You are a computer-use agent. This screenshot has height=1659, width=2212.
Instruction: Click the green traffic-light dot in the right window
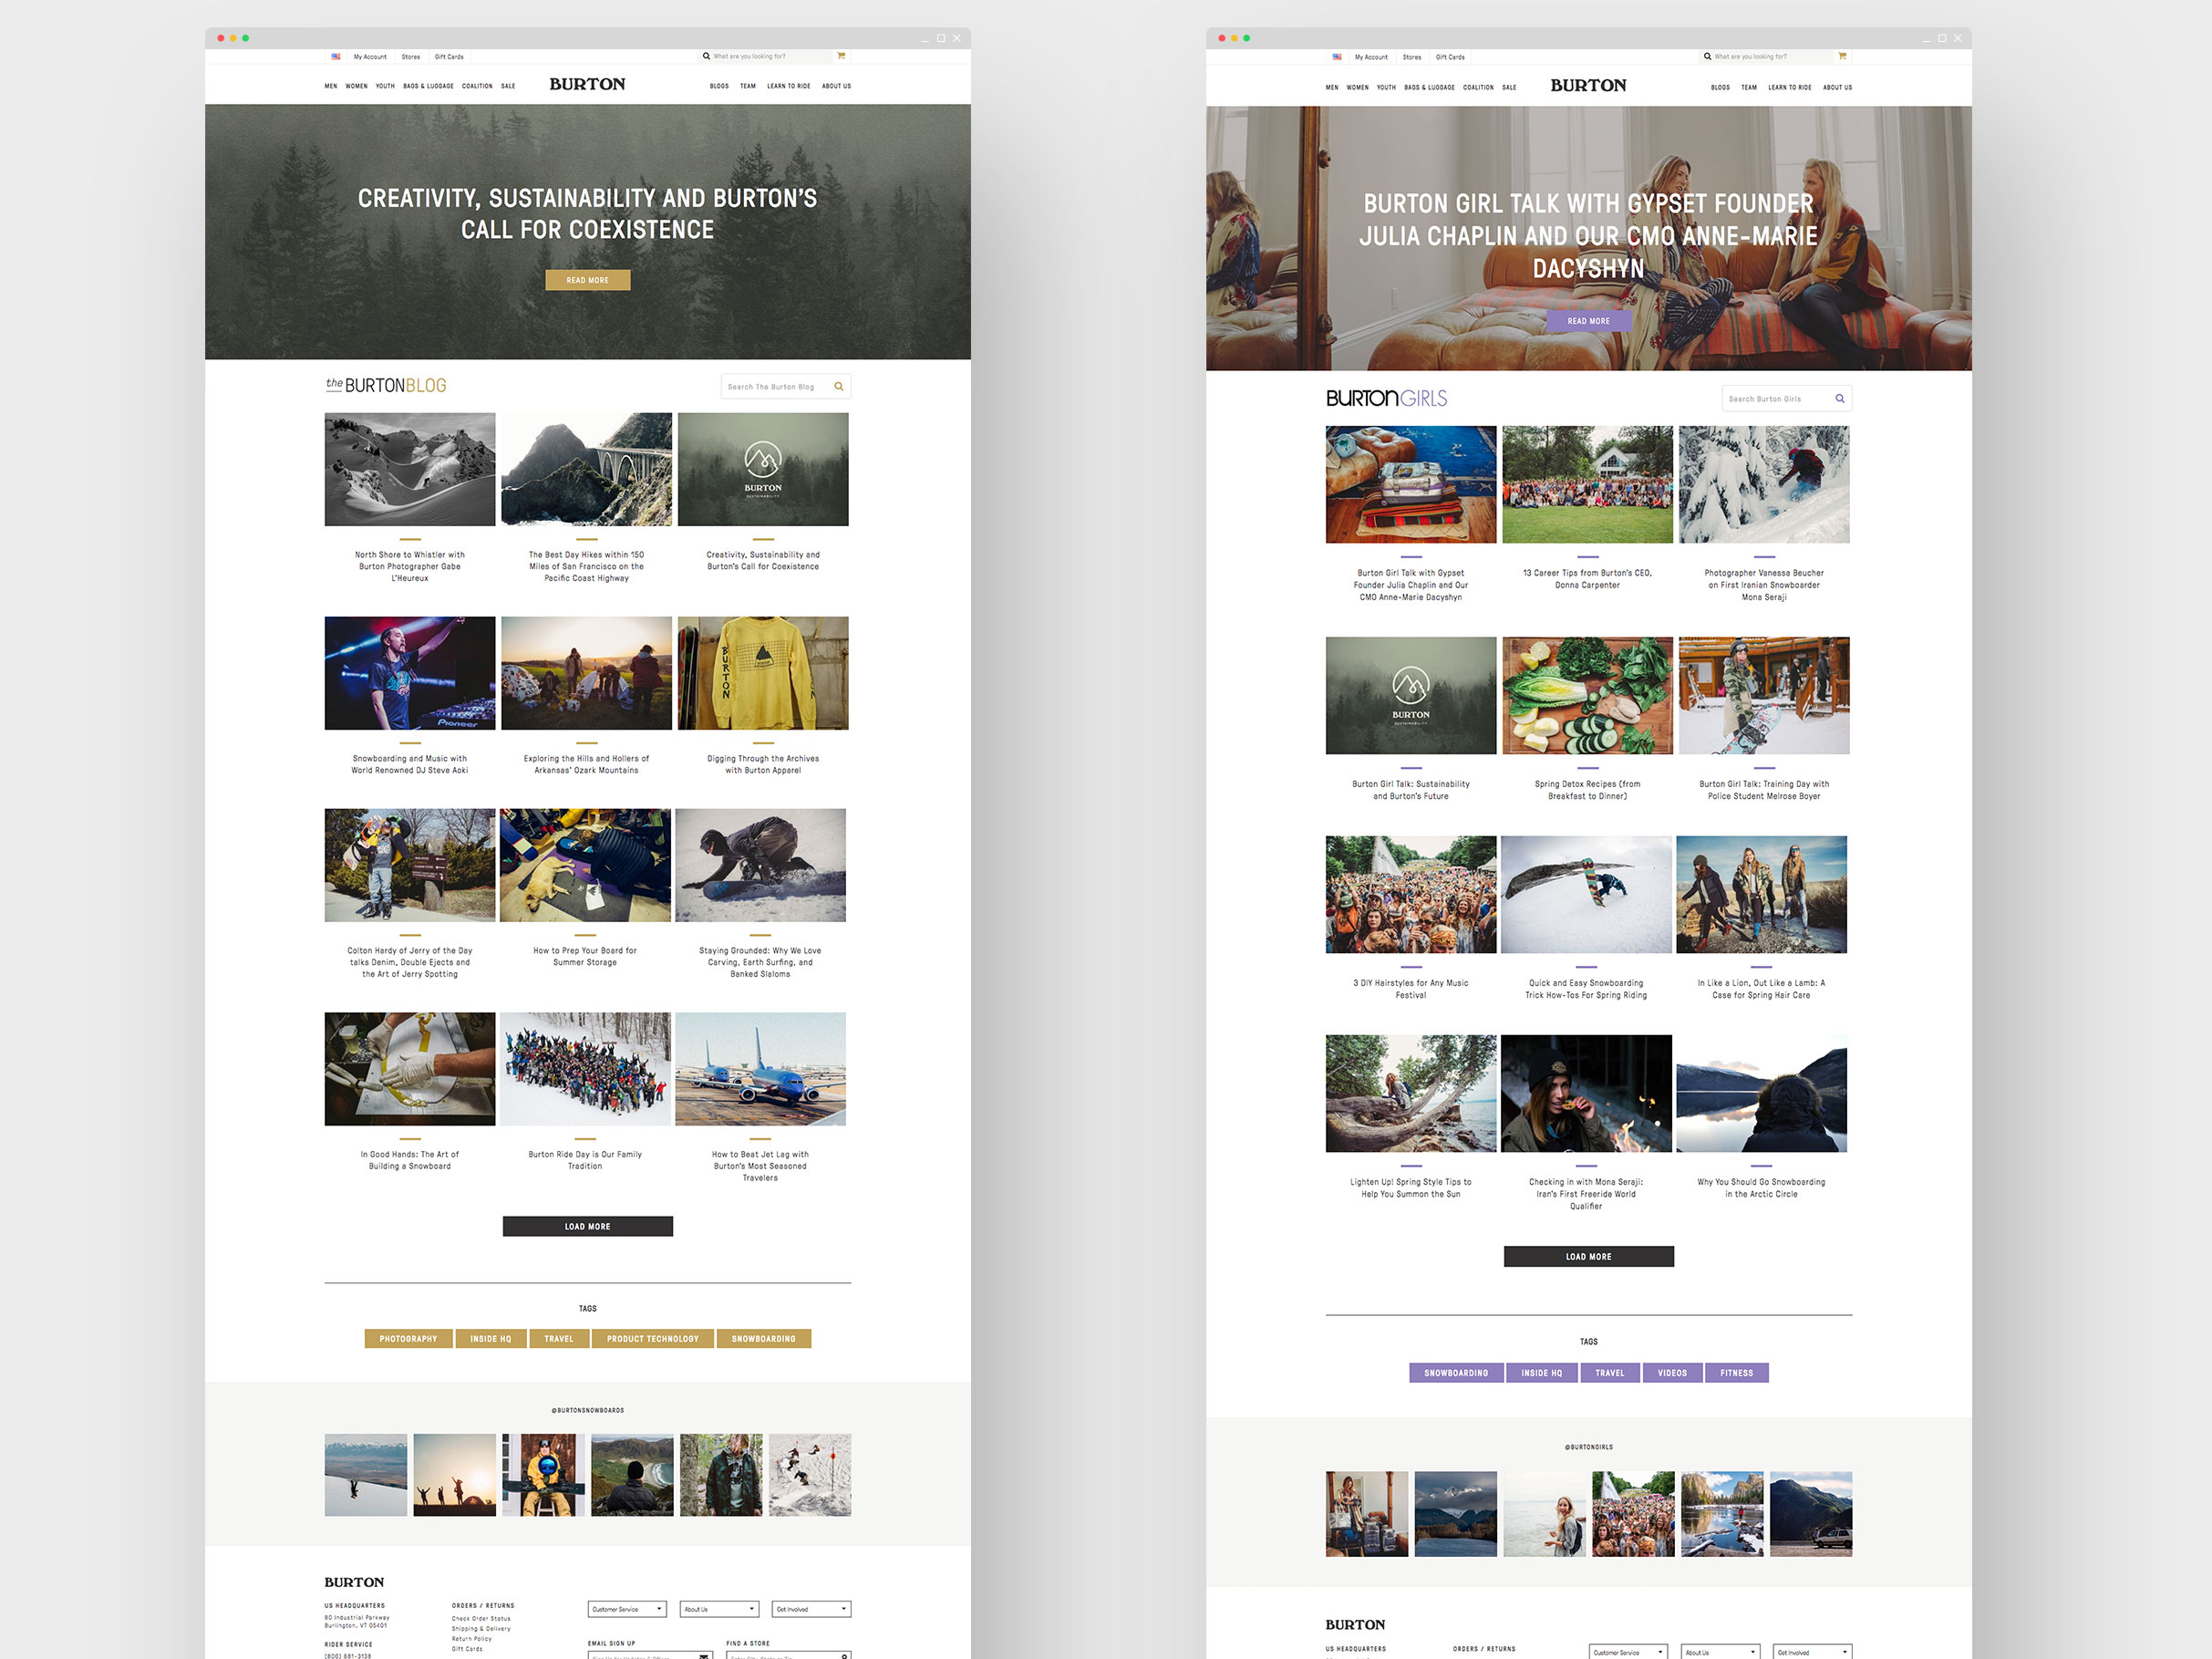pyautogui.click(x=1246, y=38)
